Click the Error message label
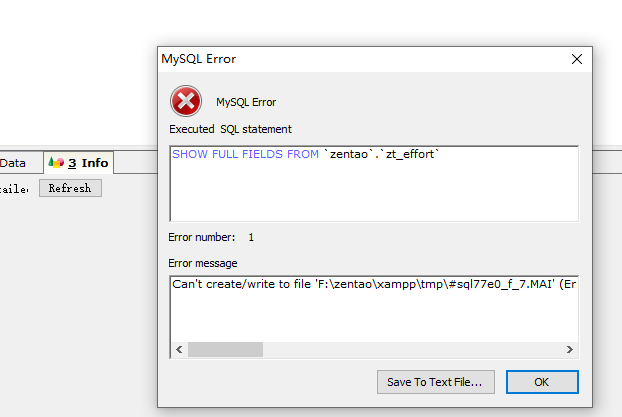 tap(203, 263)
